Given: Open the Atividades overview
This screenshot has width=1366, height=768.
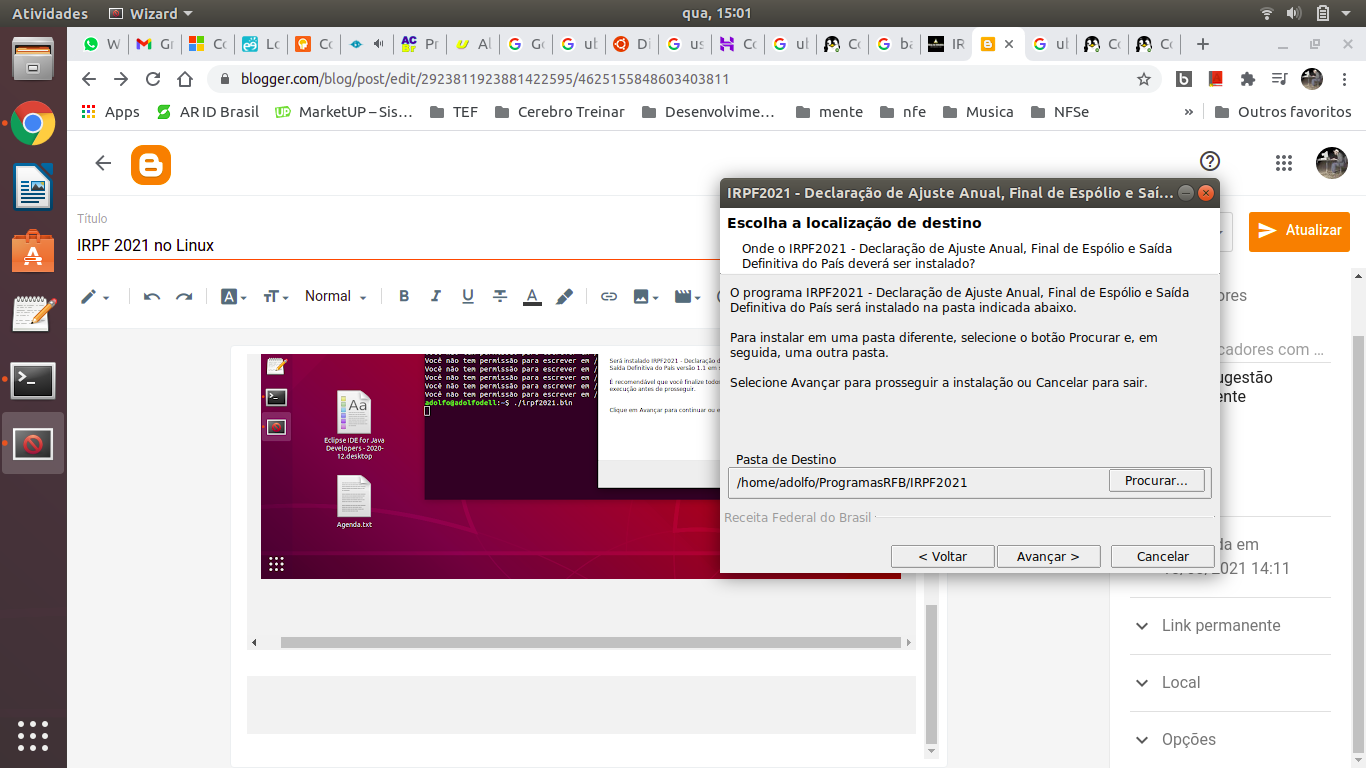Looking at the screenshot, I should coord(50,14).
